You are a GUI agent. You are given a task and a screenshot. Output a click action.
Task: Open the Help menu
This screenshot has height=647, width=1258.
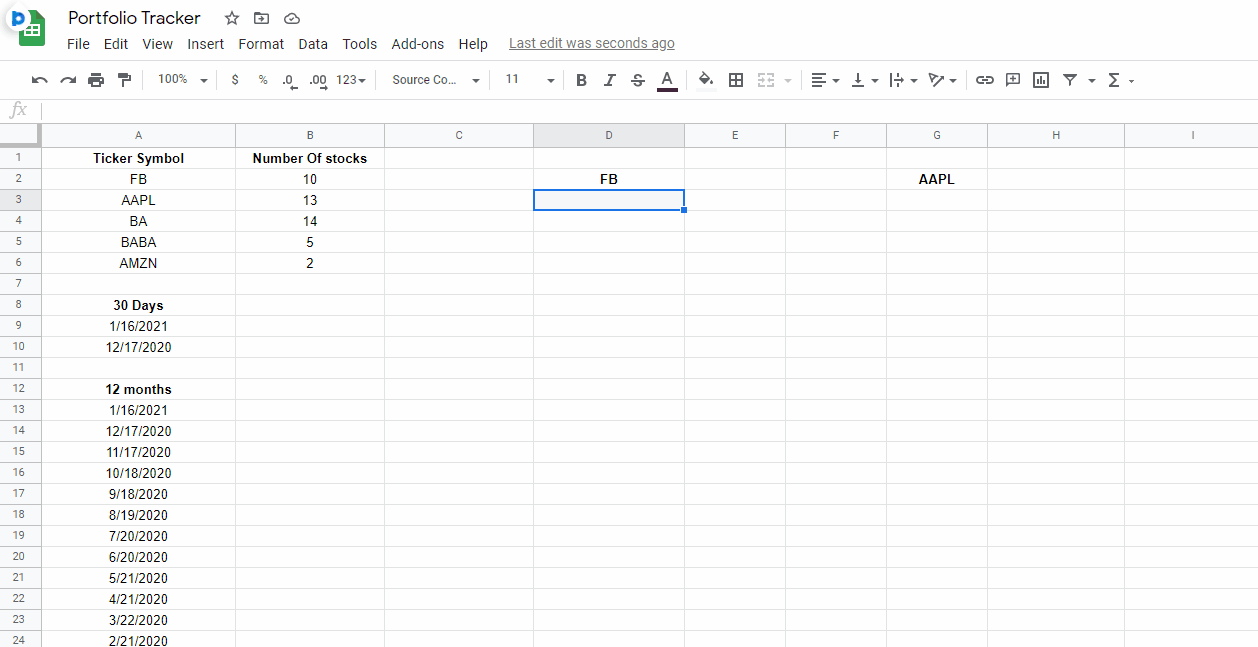coord(473,44)
